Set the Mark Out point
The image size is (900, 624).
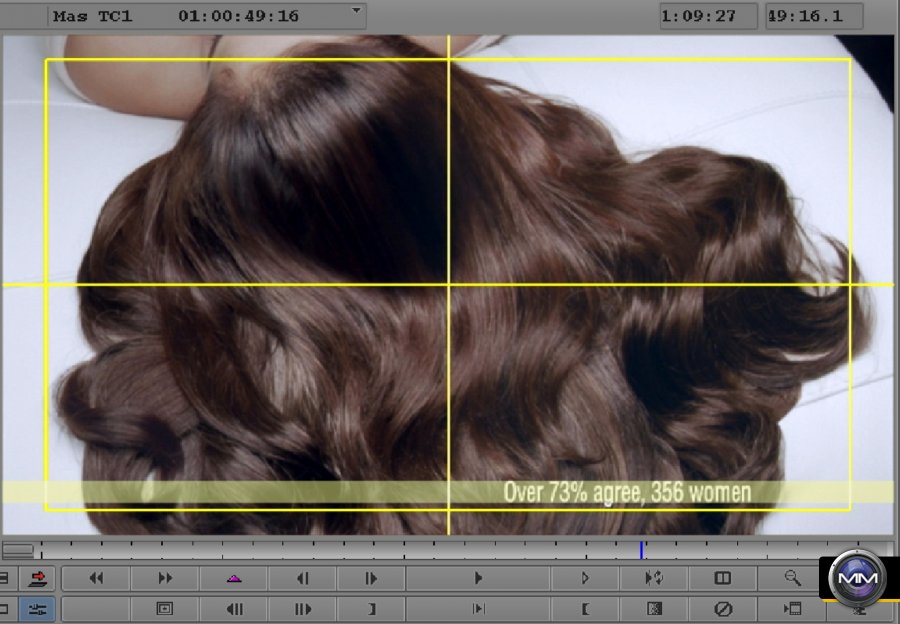371,609
